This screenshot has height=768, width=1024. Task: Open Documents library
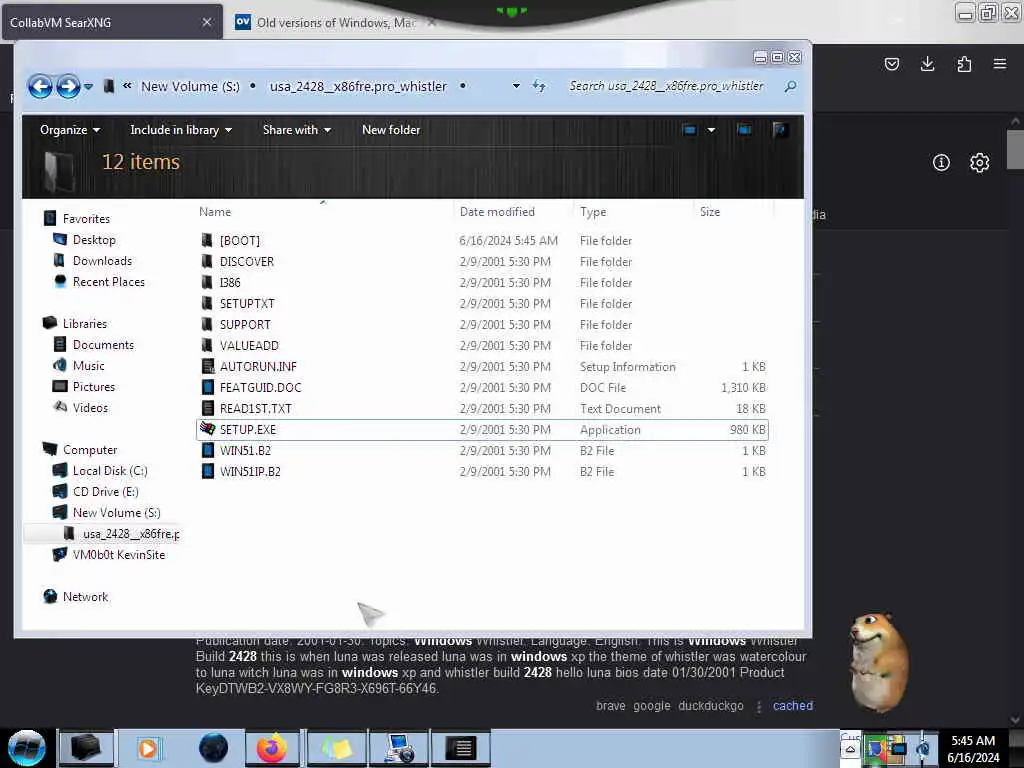click(x=103, y=345)
